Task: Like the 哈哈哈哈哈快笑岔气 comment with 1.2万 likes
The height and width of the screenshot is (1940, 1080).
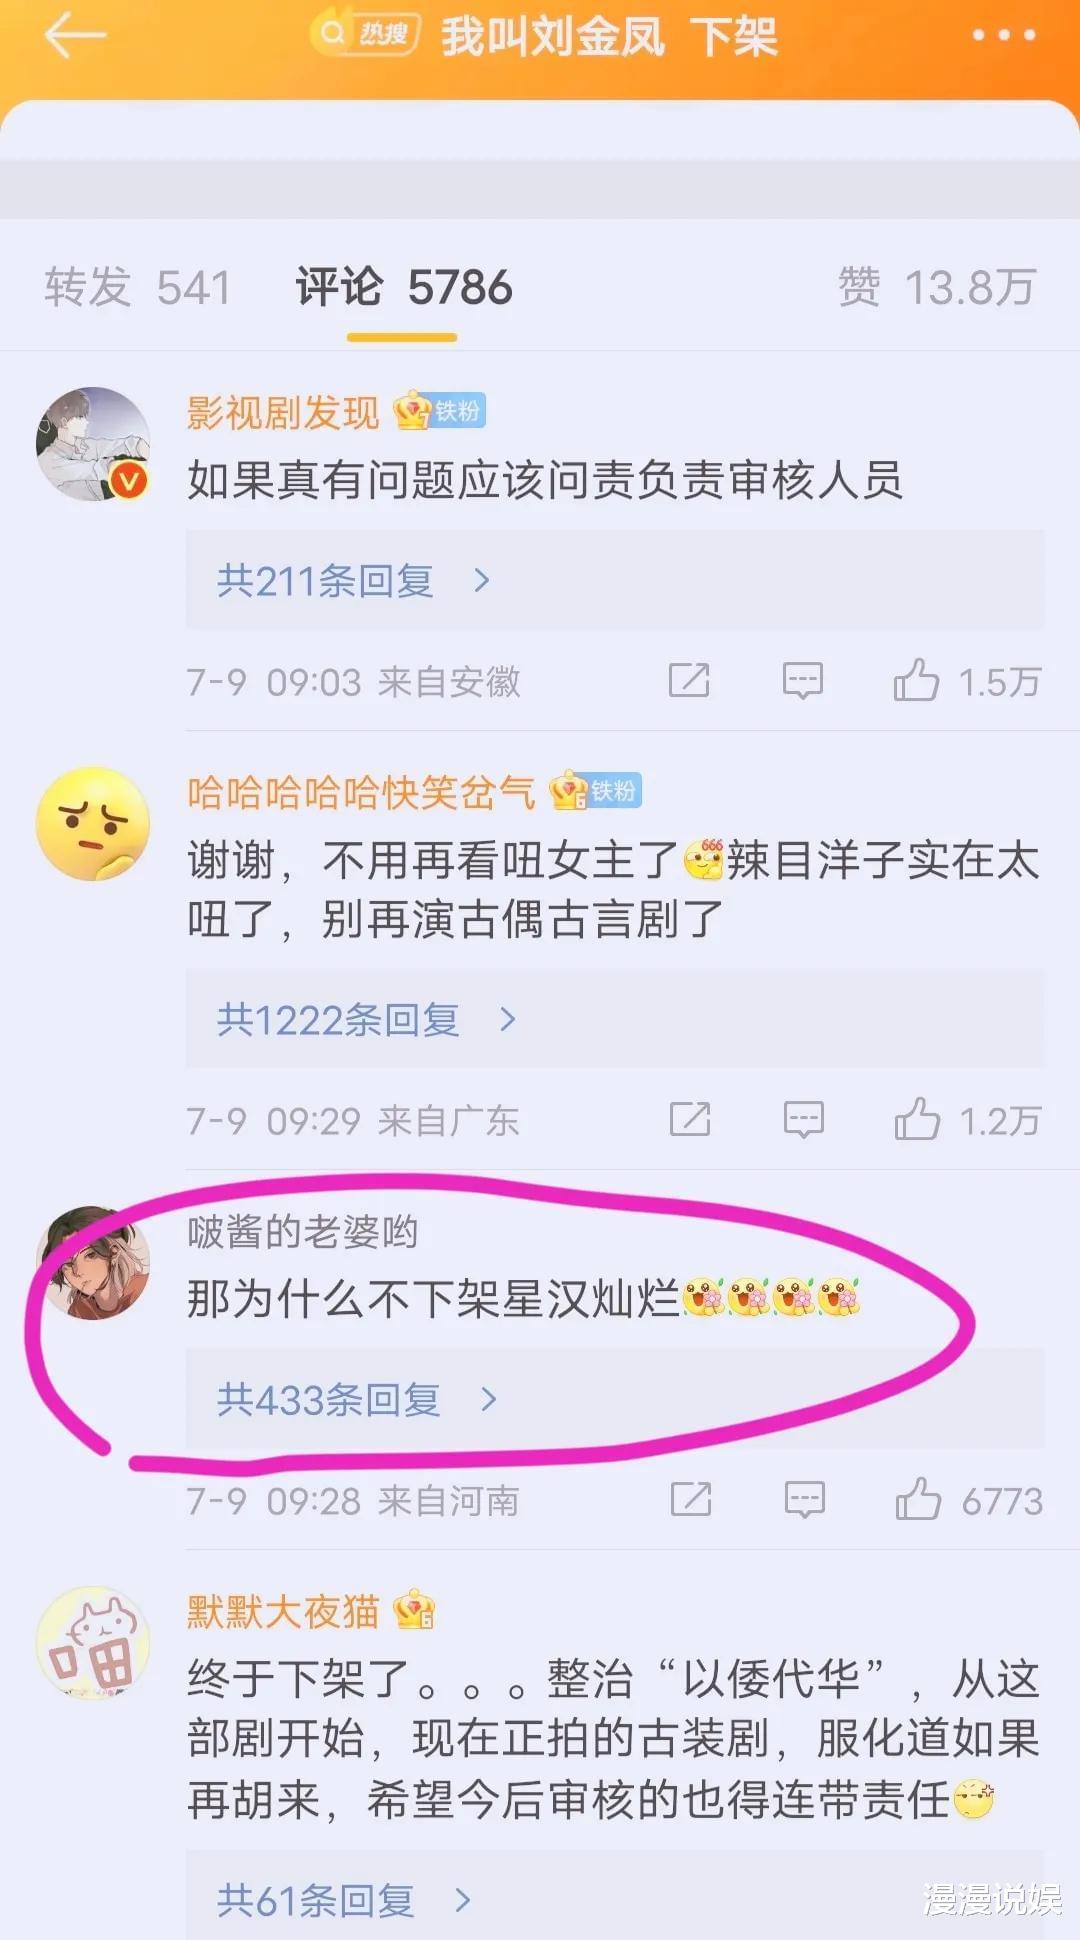Action: 967,1120
